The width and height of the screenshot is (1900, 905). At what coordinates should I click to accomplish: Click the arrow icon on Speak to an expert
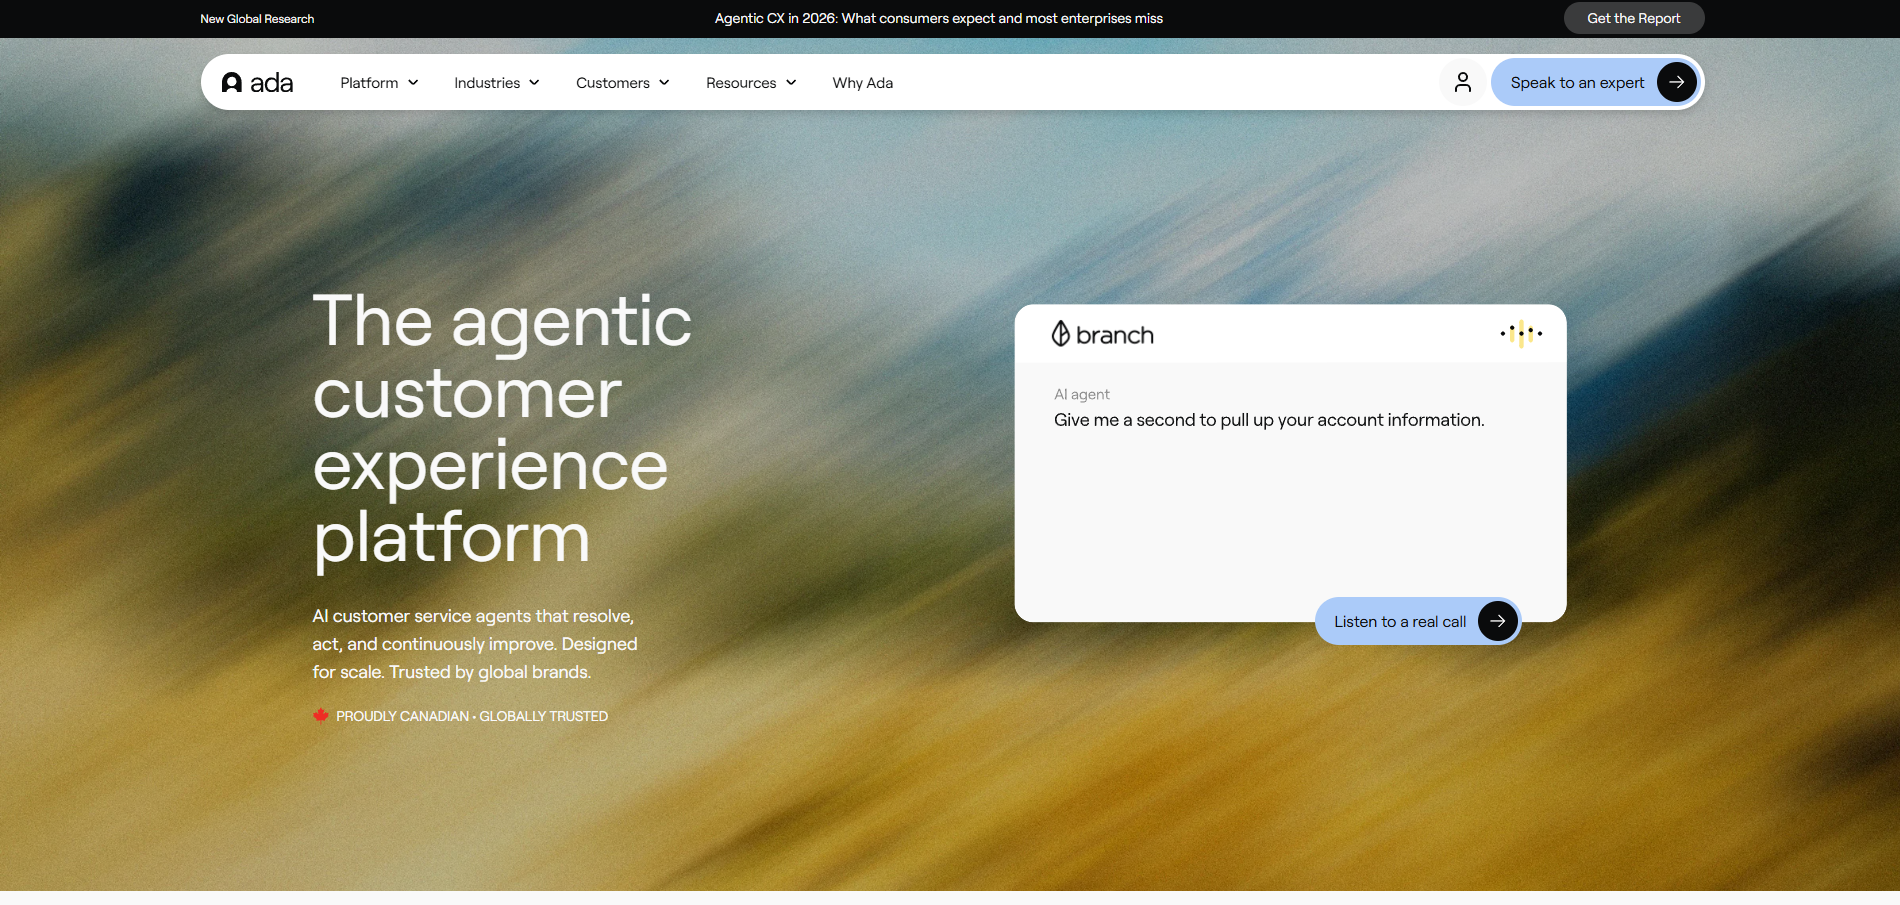(1677, 82)
